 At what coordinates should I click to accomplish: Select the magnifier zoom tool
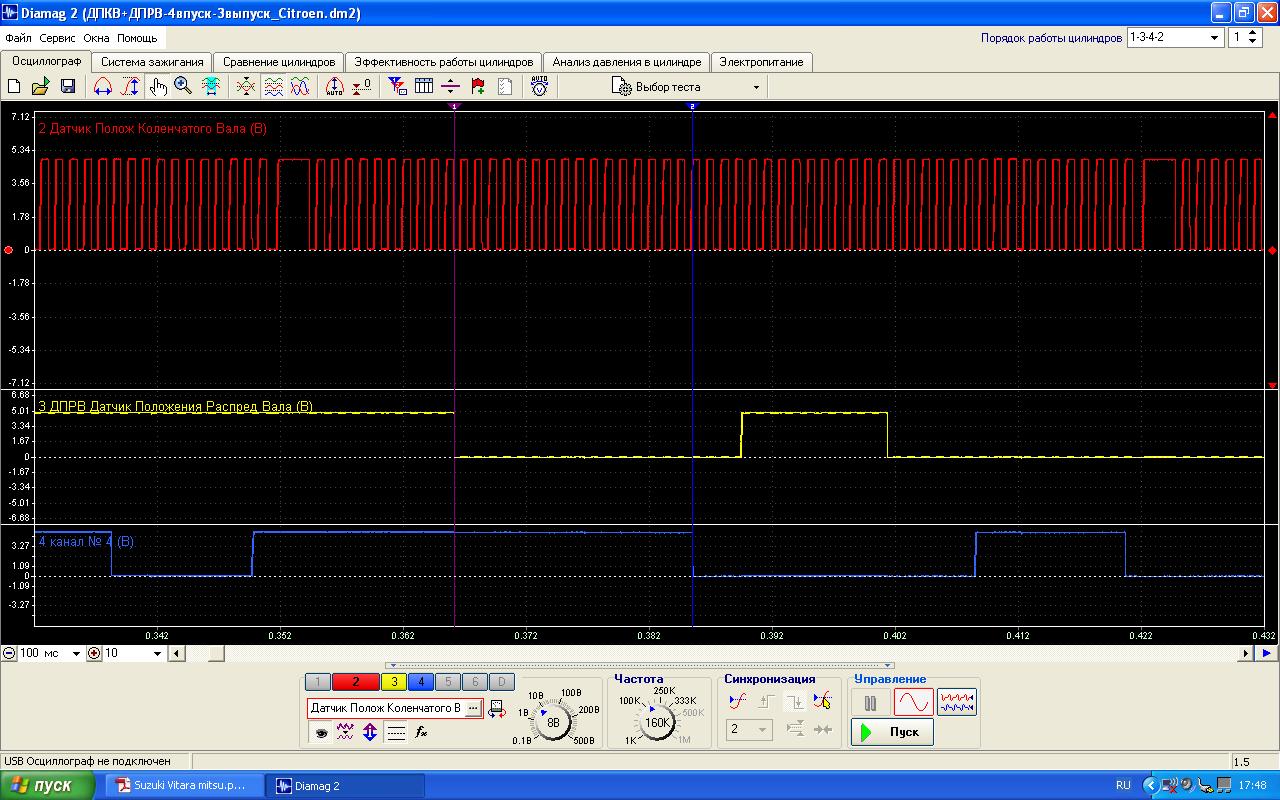click(x=183, y=87)
